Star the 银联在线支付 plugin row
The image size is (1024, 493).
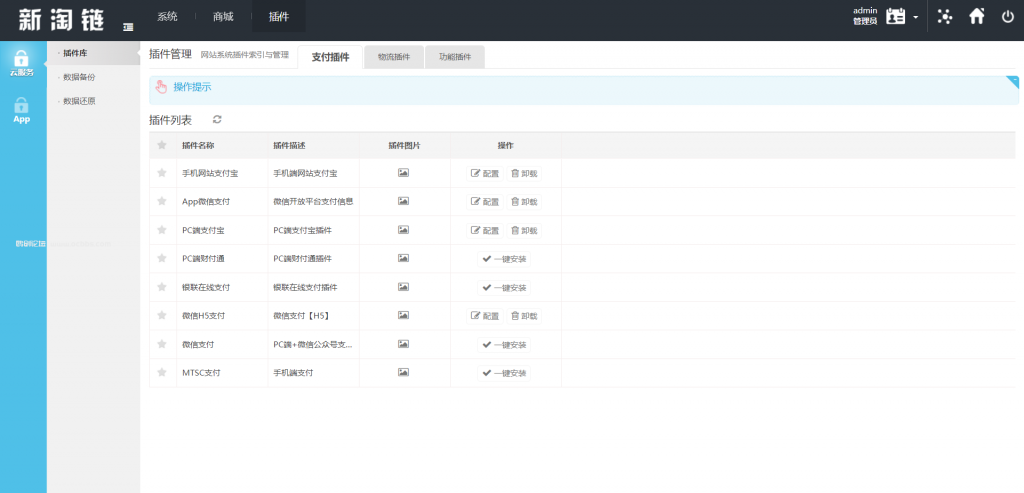click(162, 287)
